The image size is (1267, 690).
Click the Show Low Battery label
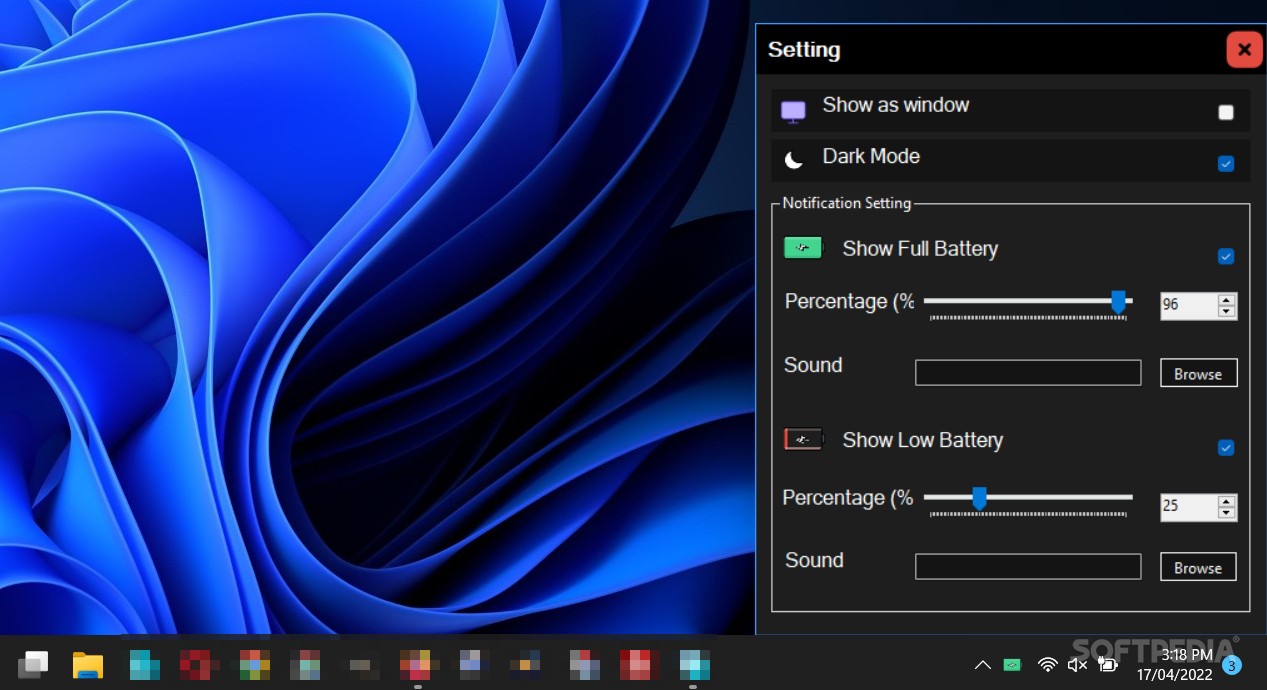pyautogui.click(x=922, y=440)
